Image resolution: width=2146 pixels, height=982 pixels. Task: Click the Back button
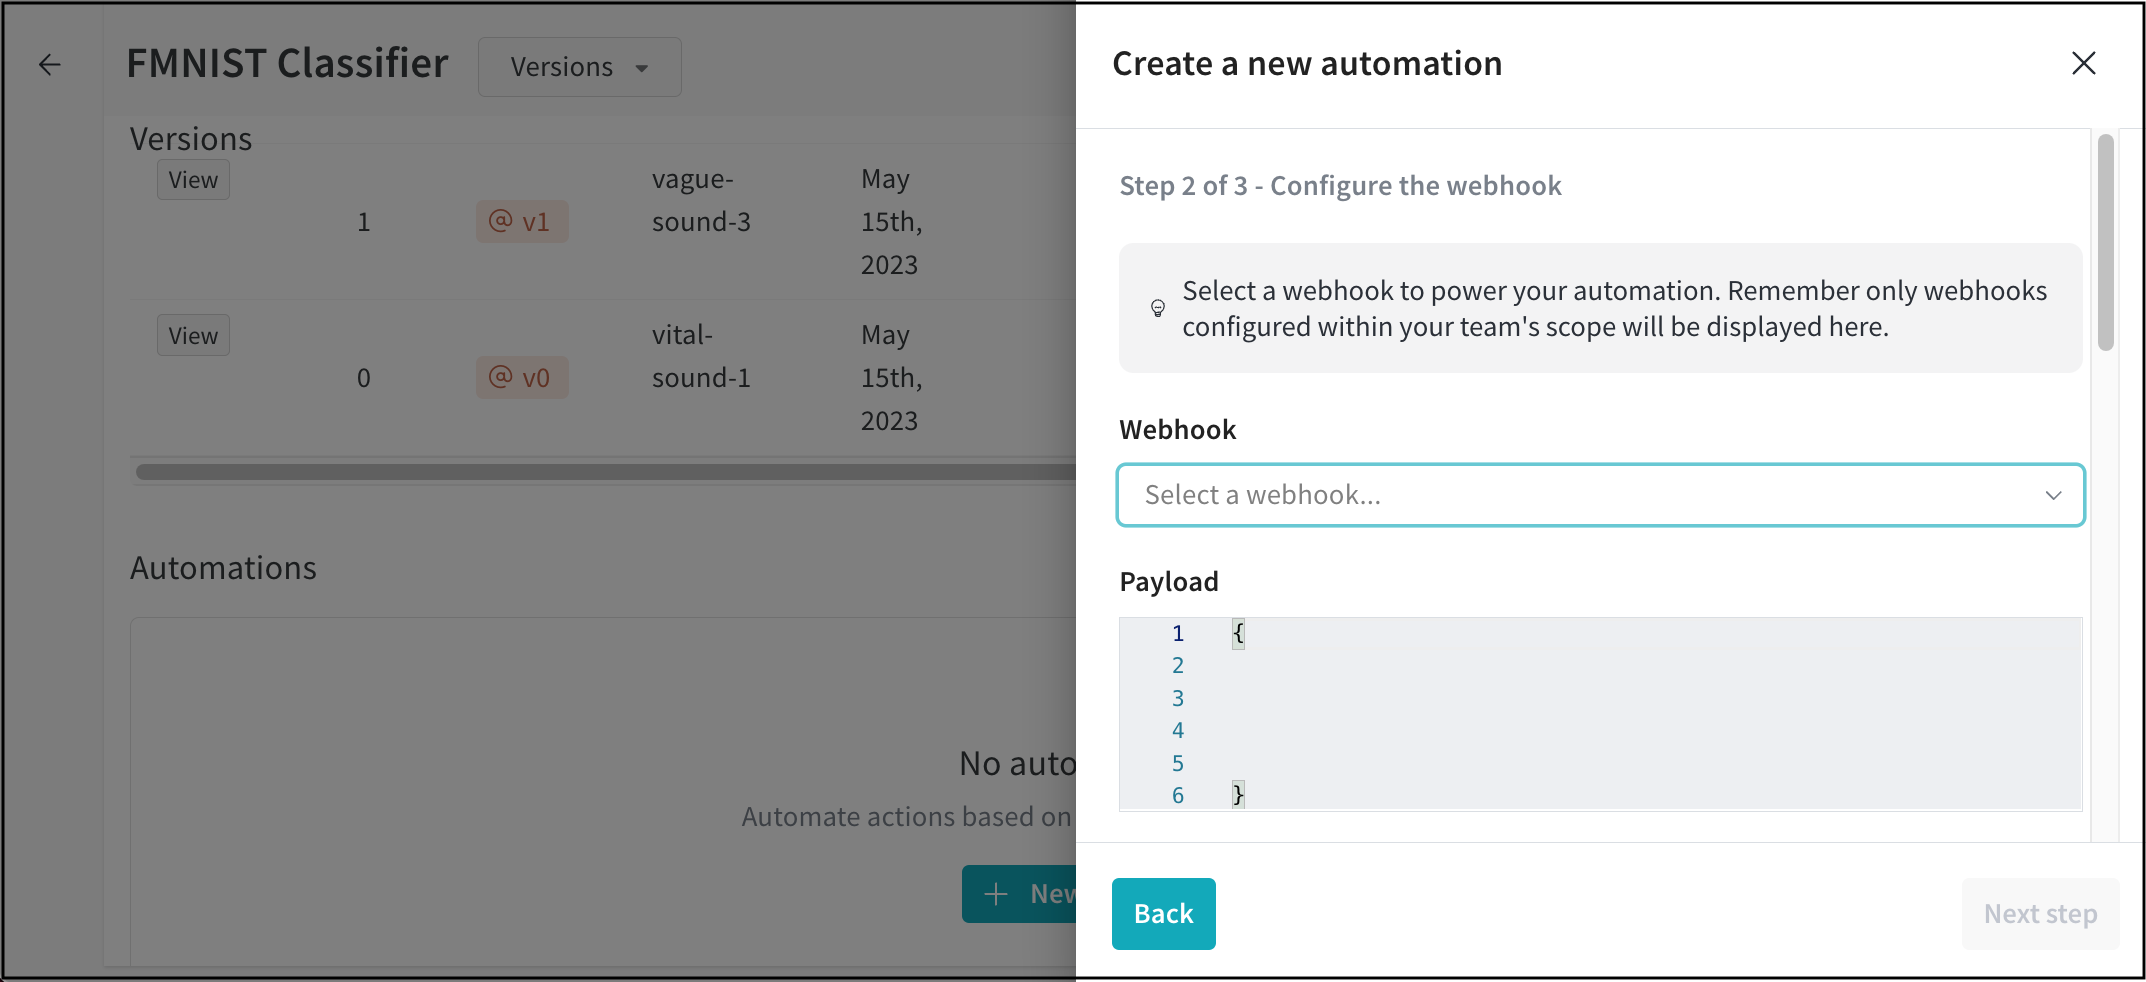(1163, 913)
